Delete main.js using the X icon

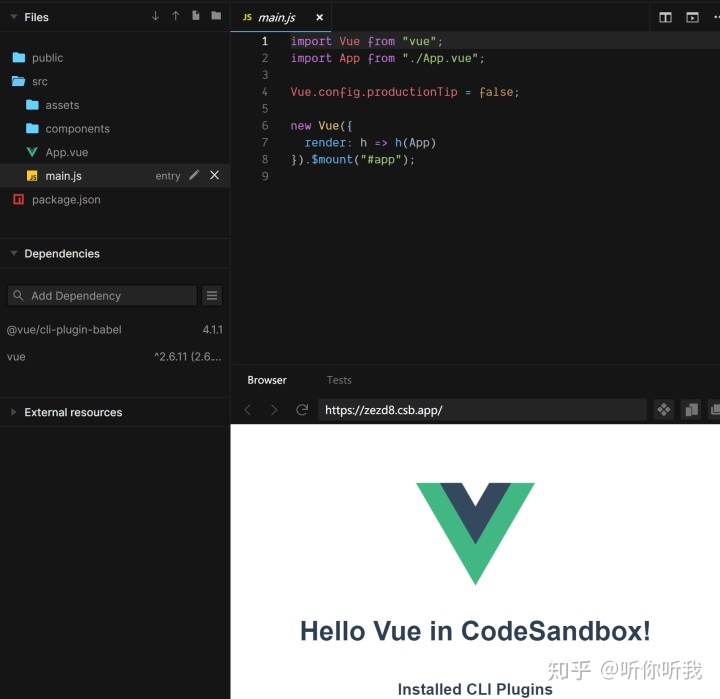pos(214,175)
